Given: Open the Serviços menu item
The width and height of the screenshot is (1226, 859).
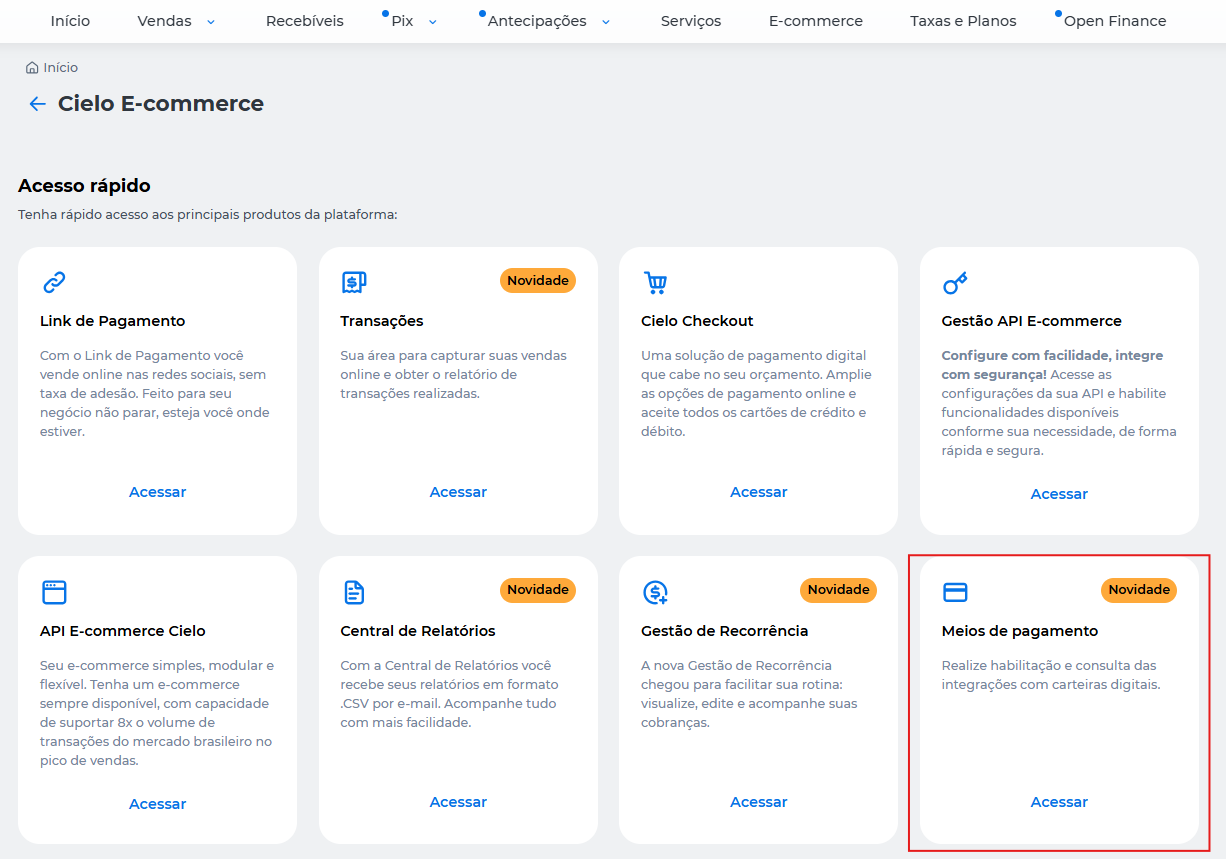Looking at the screenshot, I should pos(691,21).
